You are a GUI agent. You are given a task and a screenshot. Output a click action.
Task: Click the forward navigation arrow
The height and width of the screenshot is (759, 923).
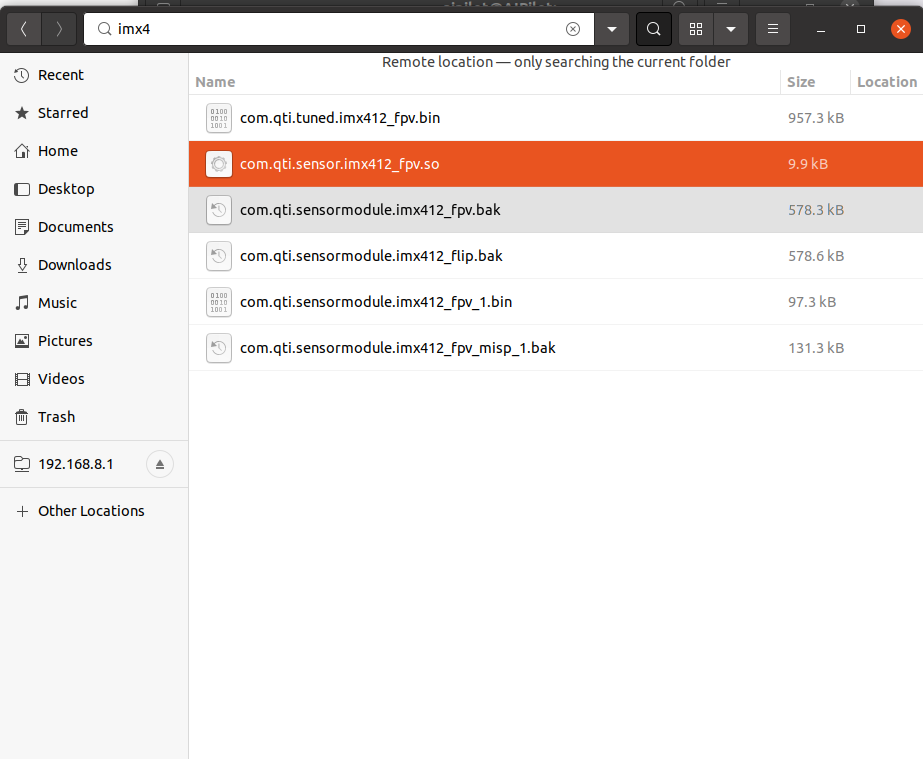(x=59, y=30)
